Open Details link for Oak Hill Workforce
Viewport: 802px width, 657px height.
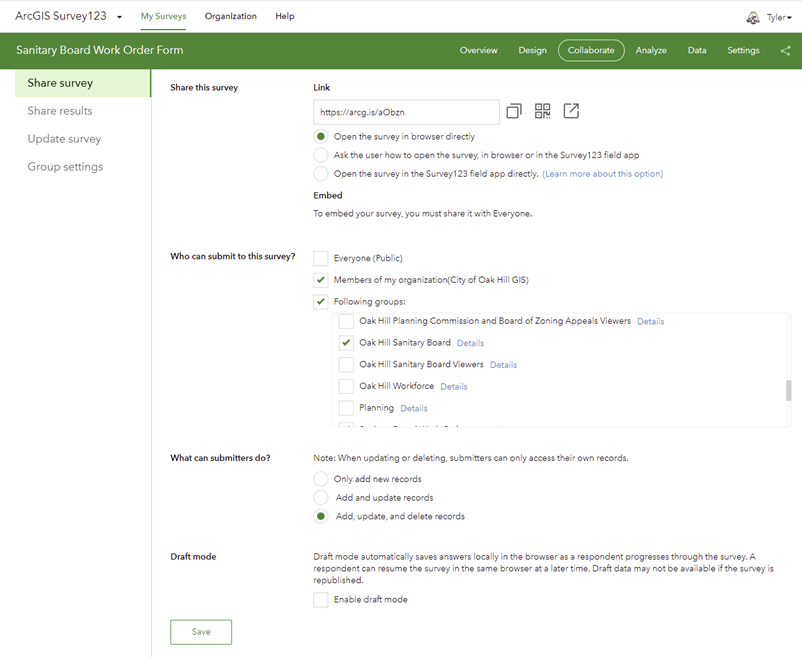pos(454,386)
